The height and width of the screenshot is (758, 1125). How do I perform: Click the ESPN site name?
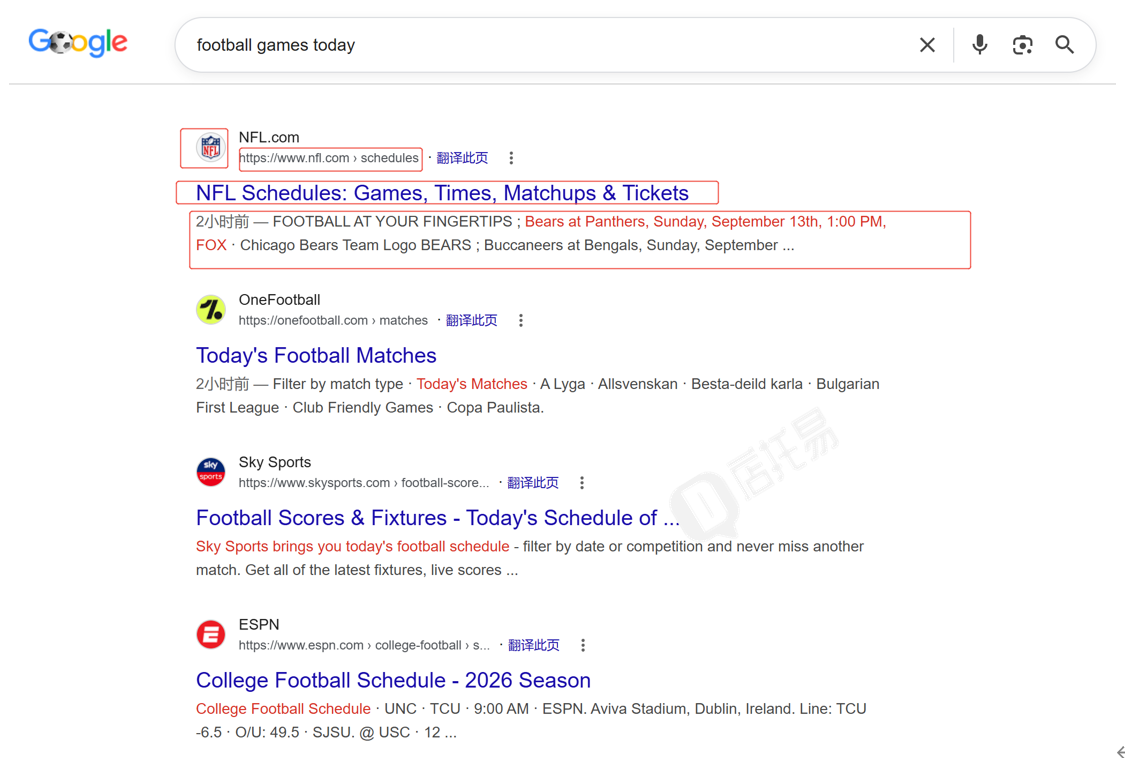click(x=259, y=624)
